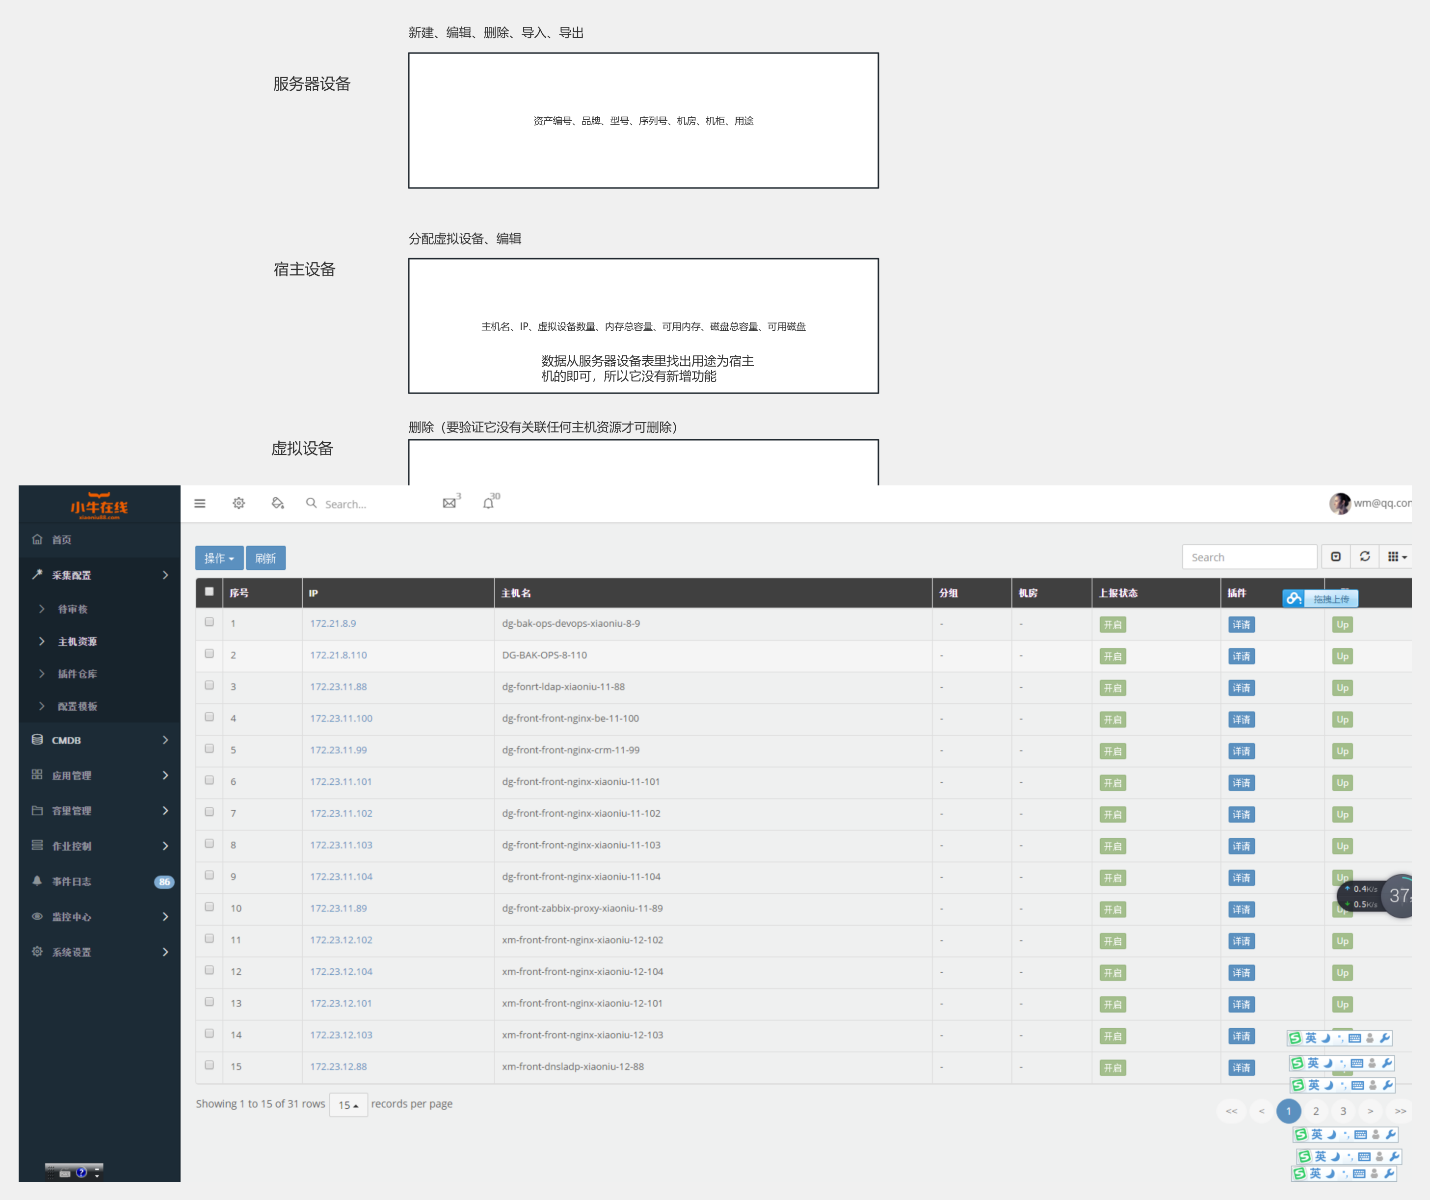Click the bell alerts icon with badge 30
1430x1200 pixels.
[x=488, y=504]
